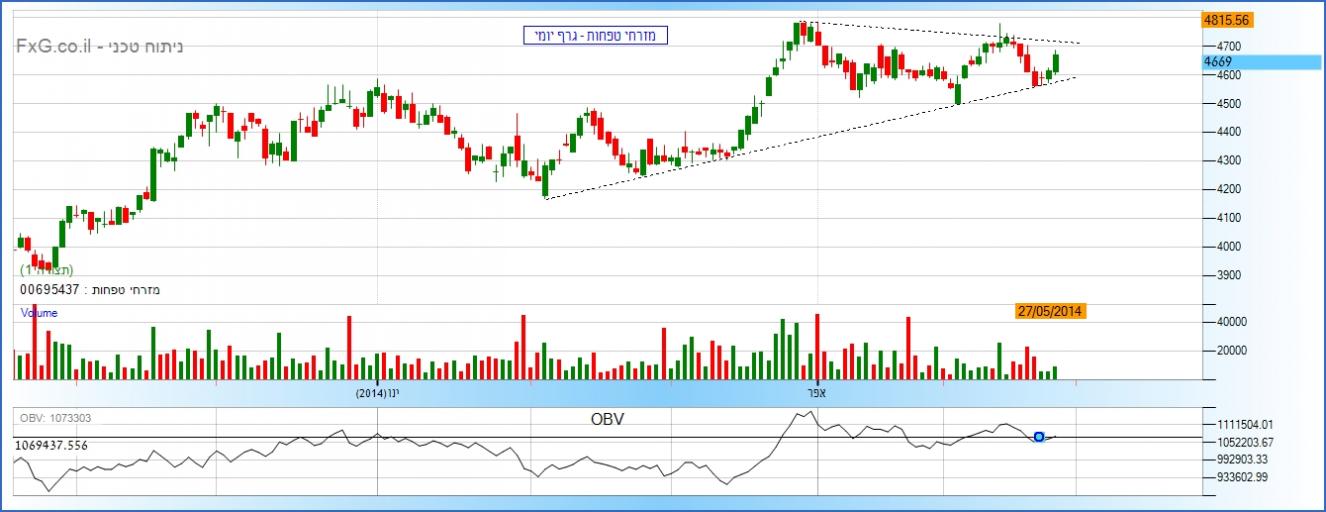Click the 1069437.556 OBV level value
The image size is (1326, 512).
54,443
